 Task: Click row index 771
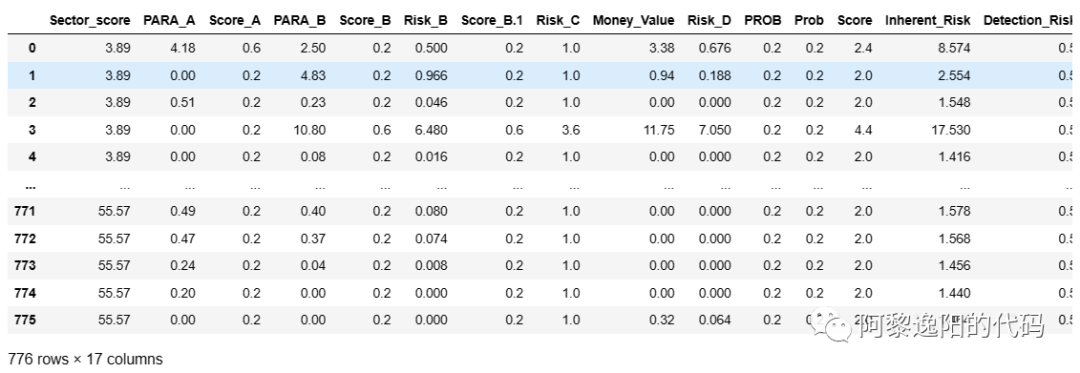25,211
